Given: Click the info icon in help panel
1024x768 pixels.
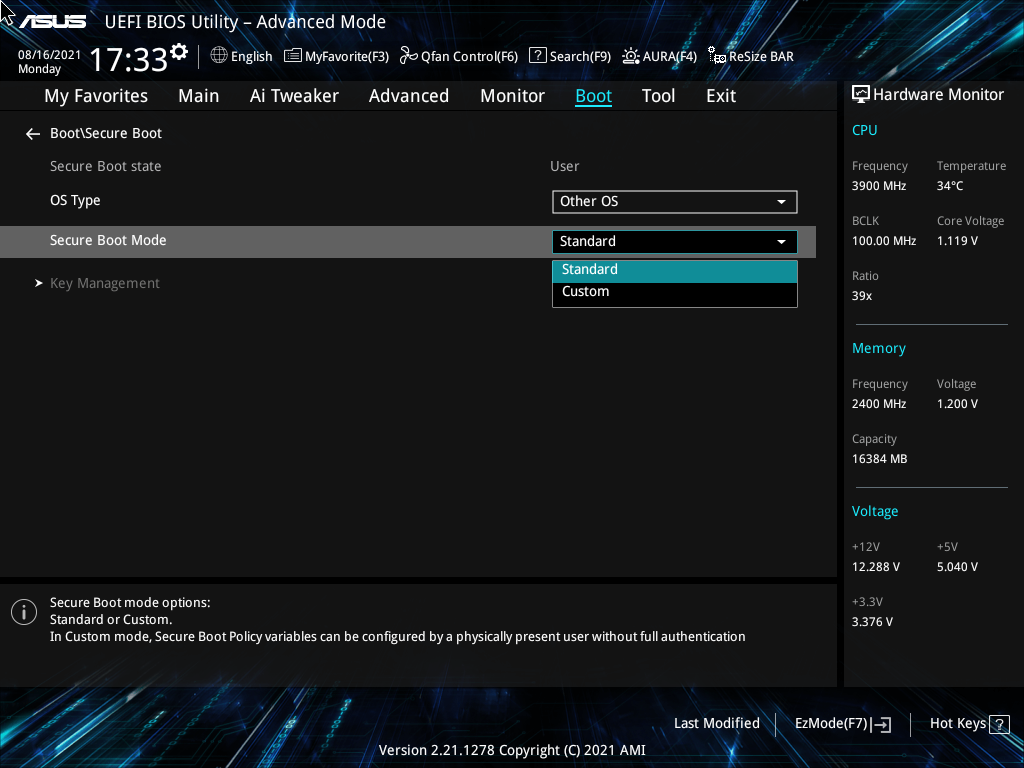Looking at the screenshot, I should point(24,612).
